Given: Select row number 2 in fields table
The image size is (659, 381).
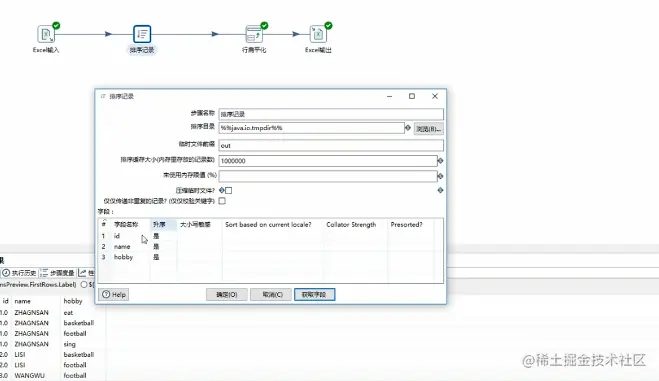Looking at the screenshot, I should pos(103,247).
